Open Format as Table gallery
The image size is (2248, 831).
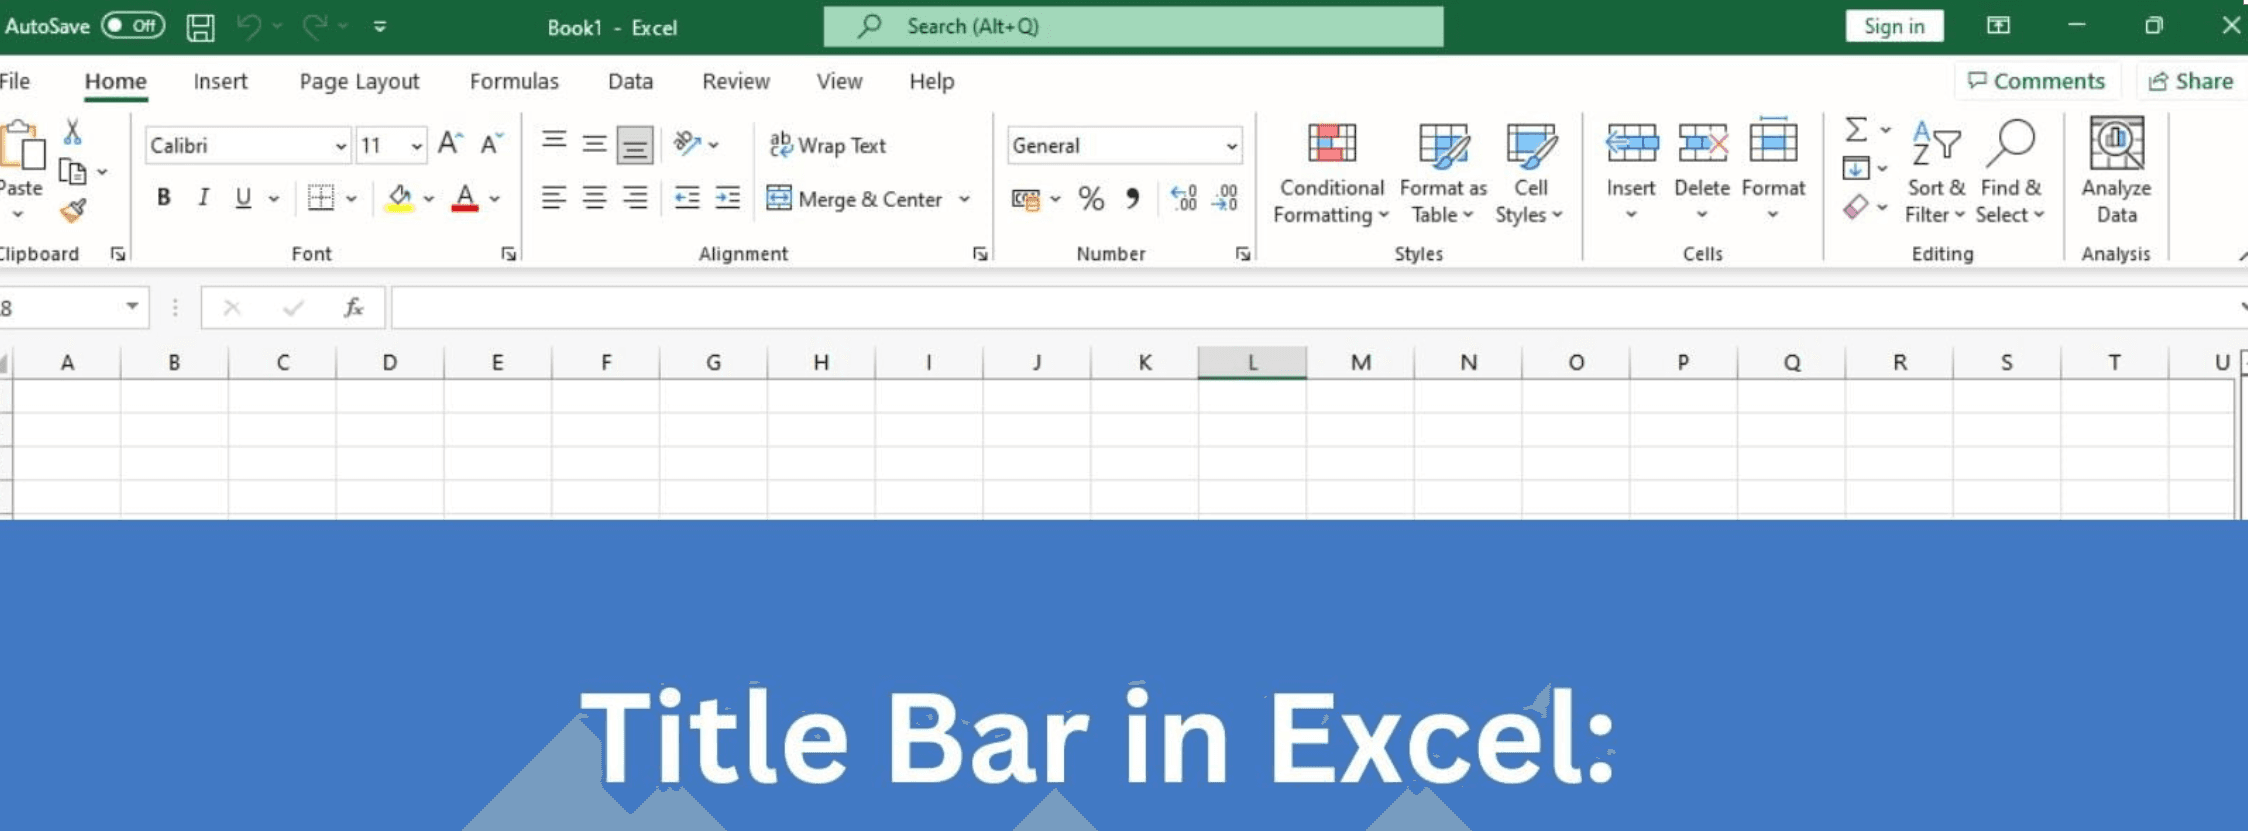[x=1443, y=173]
